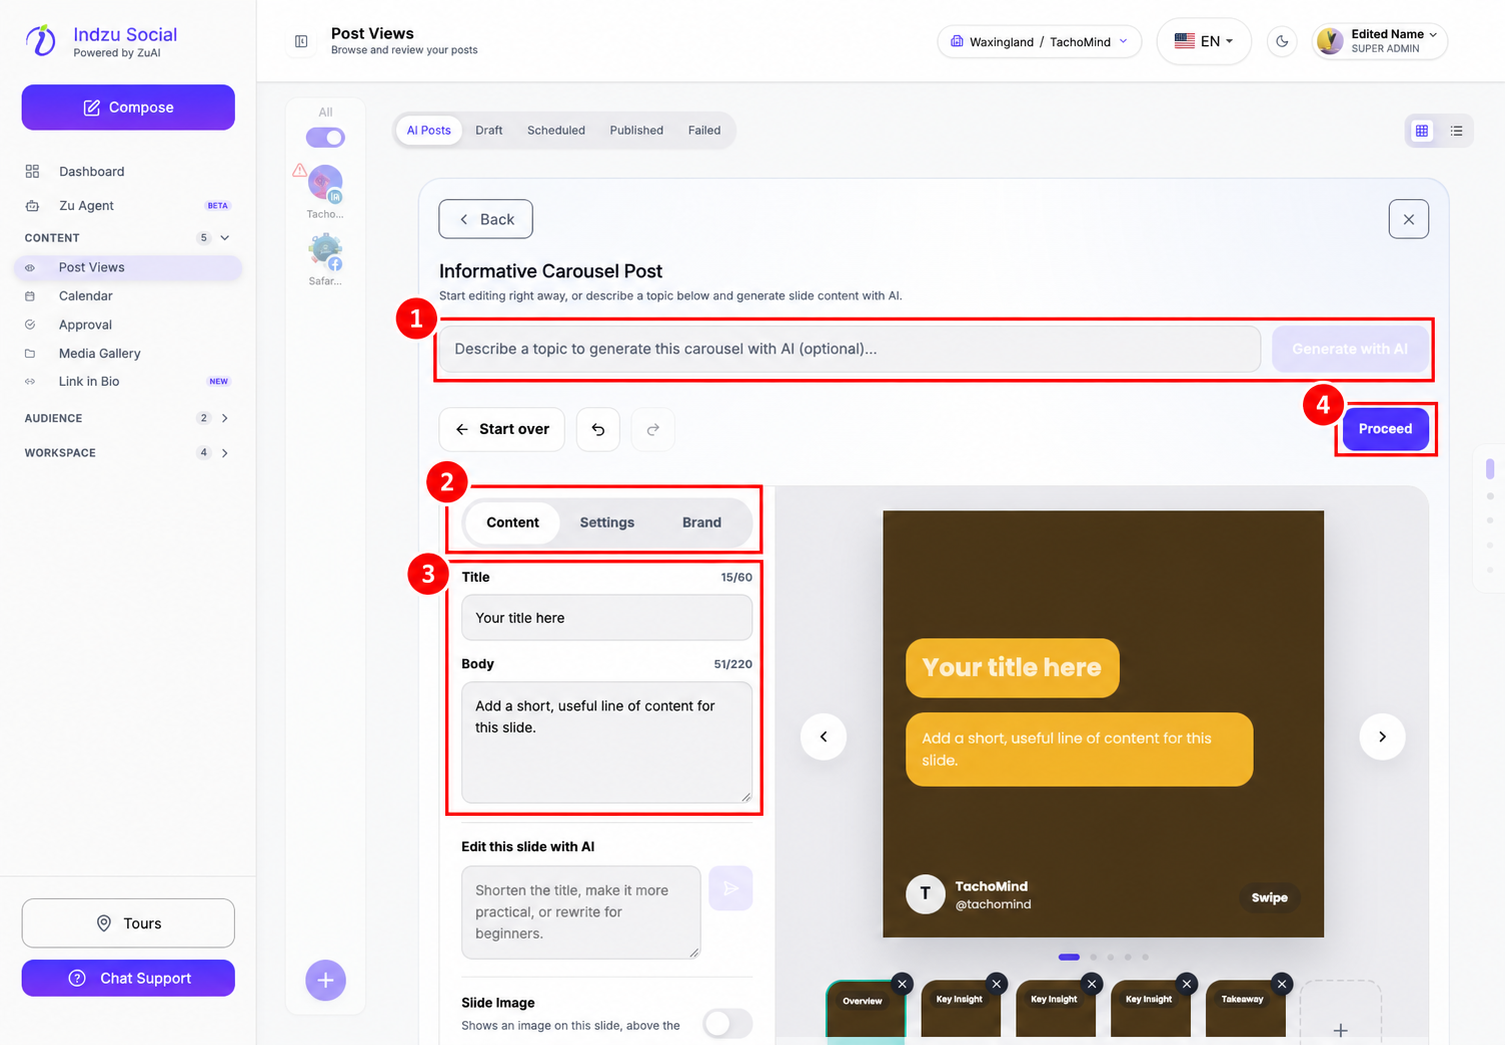Undo the last edit

tap(598, 429)
